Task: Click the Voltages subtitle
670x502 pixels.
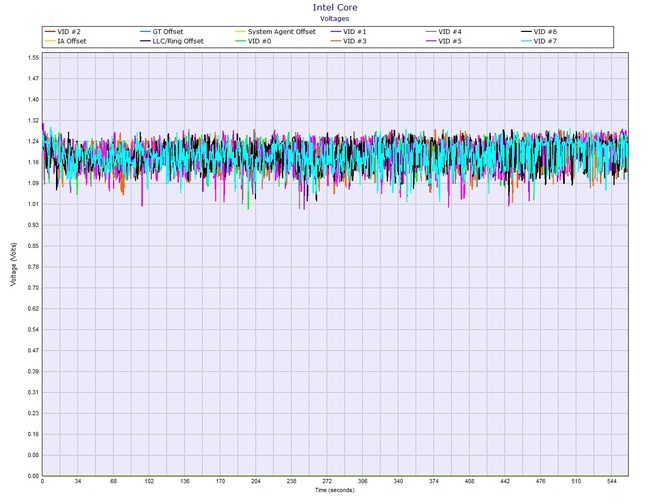Action: pos(335,18)
